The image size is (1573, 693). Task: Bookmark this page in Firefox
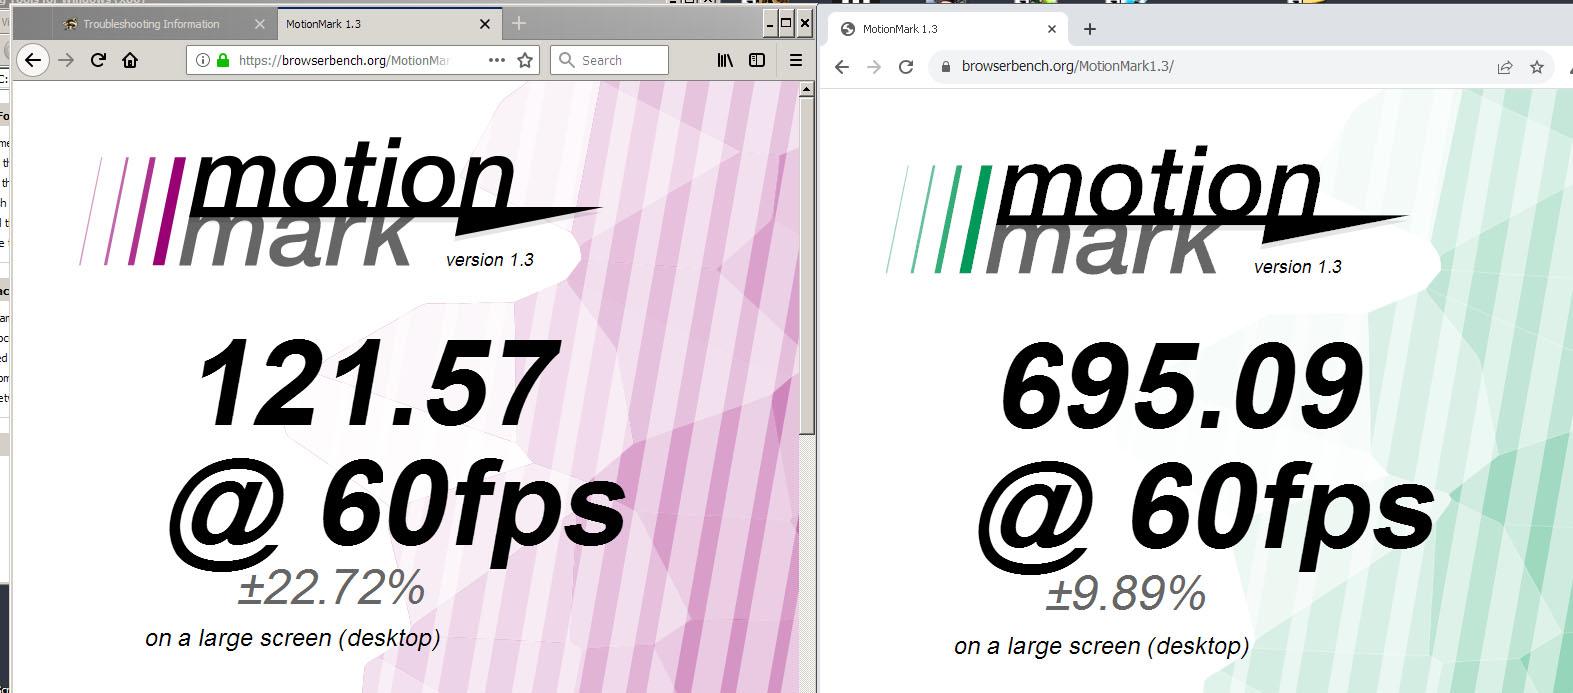(x=524, y=60)
